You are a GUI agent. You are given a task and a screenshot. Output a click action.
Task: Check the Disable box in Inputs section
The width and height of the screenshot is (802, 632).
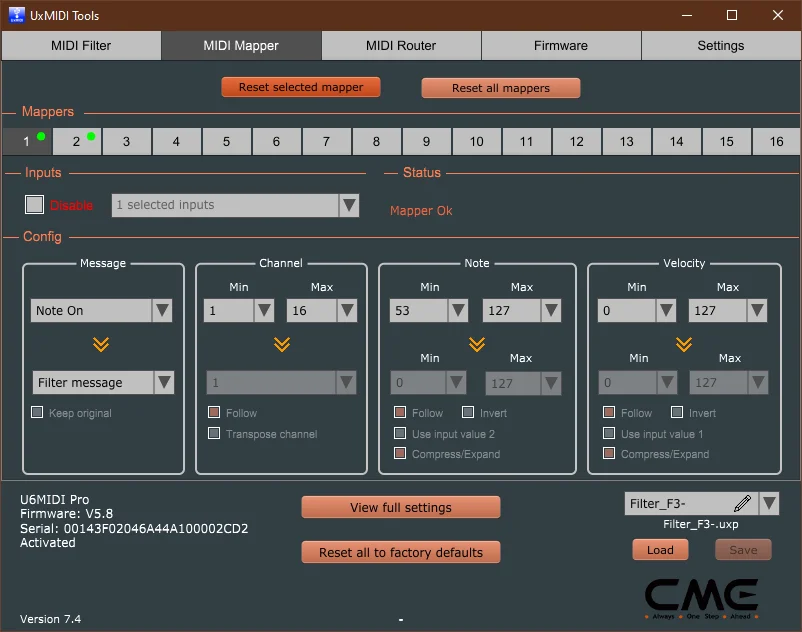(36, 204)
